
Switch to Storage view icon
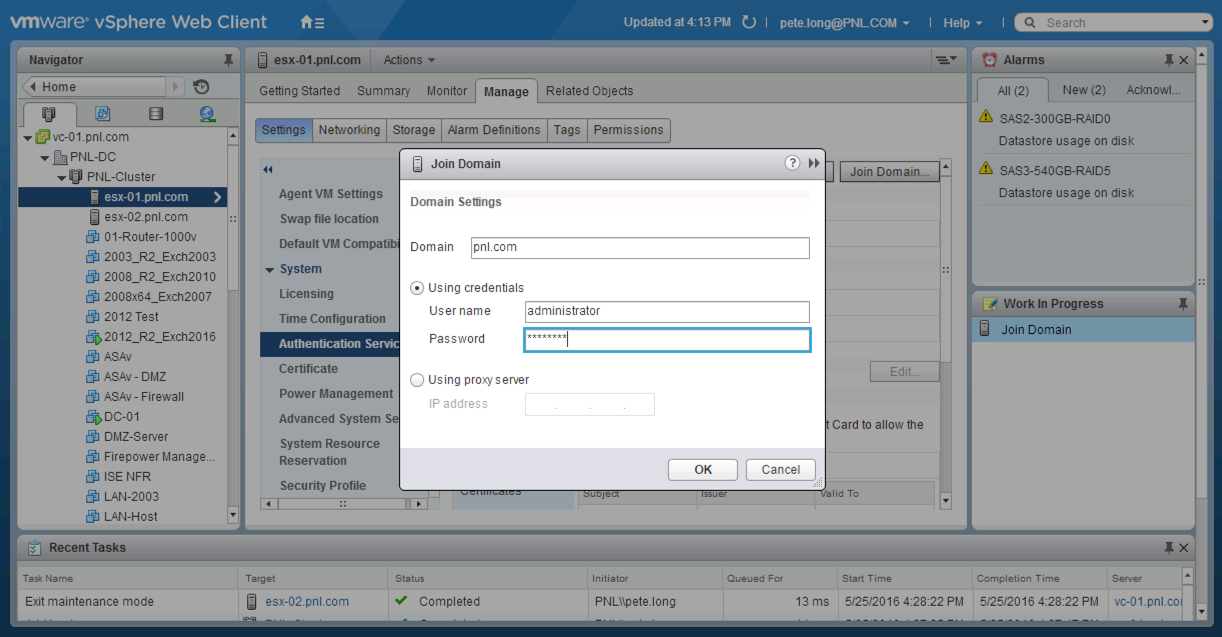155,114
